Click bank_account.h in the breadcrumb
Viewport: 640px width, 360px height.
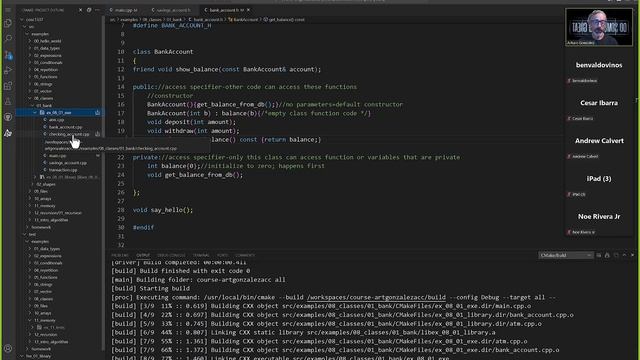(x=208, y=19)
